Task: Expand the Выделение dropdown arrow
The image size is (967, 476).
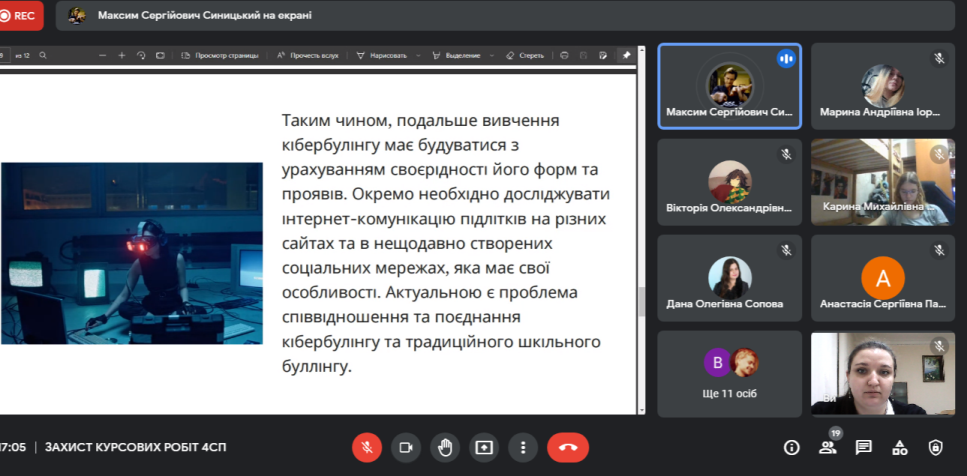Action: click(x=490, y=55)
